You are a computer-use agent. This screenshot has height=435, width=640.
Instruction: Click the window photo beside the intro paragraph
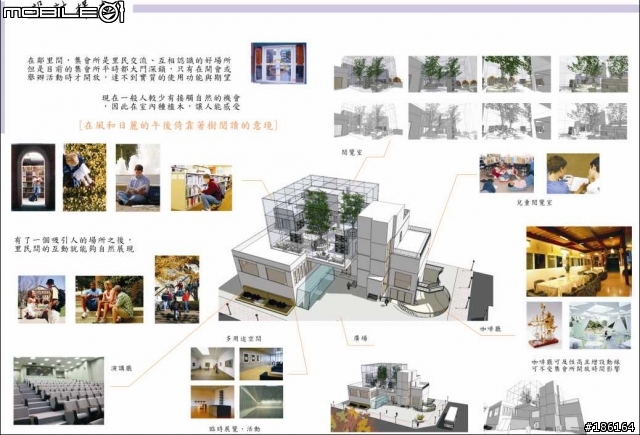coord(279,63)
